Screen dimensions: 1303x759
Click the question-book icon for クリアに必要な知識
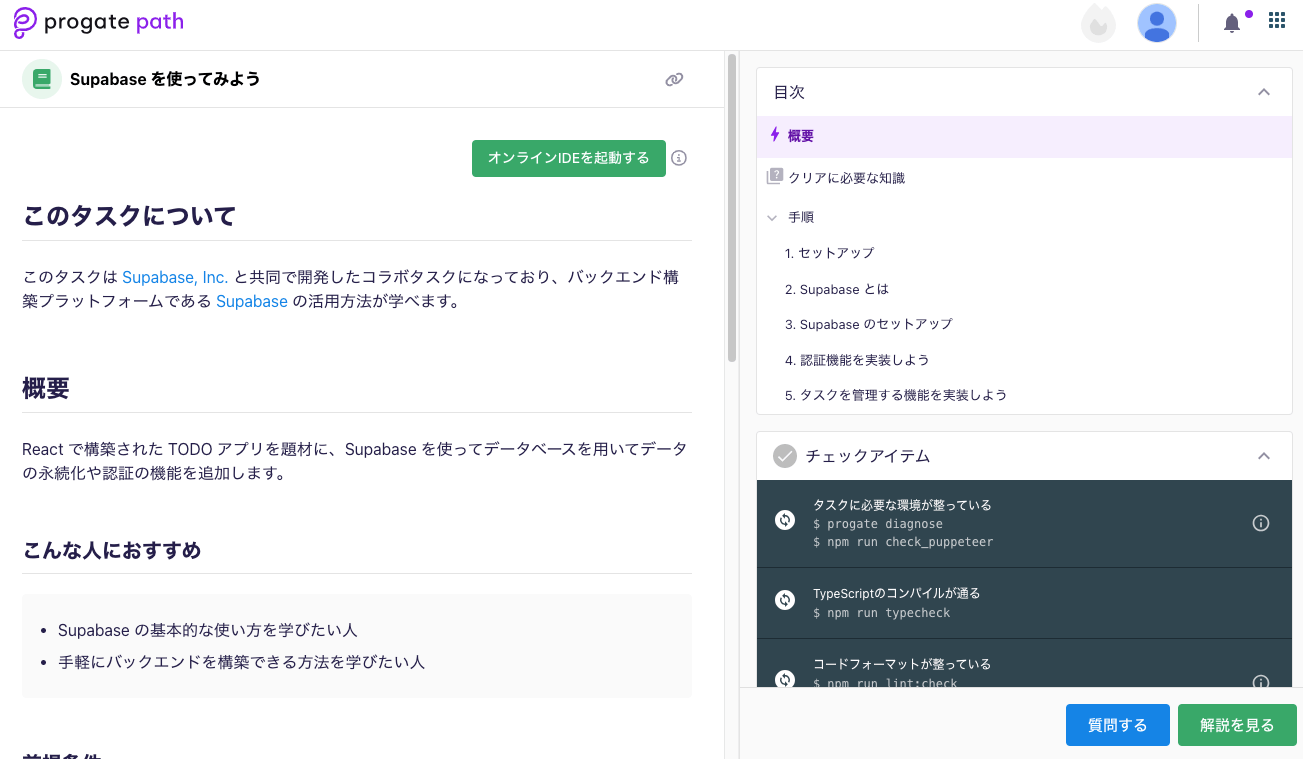[x=775, y=176]
